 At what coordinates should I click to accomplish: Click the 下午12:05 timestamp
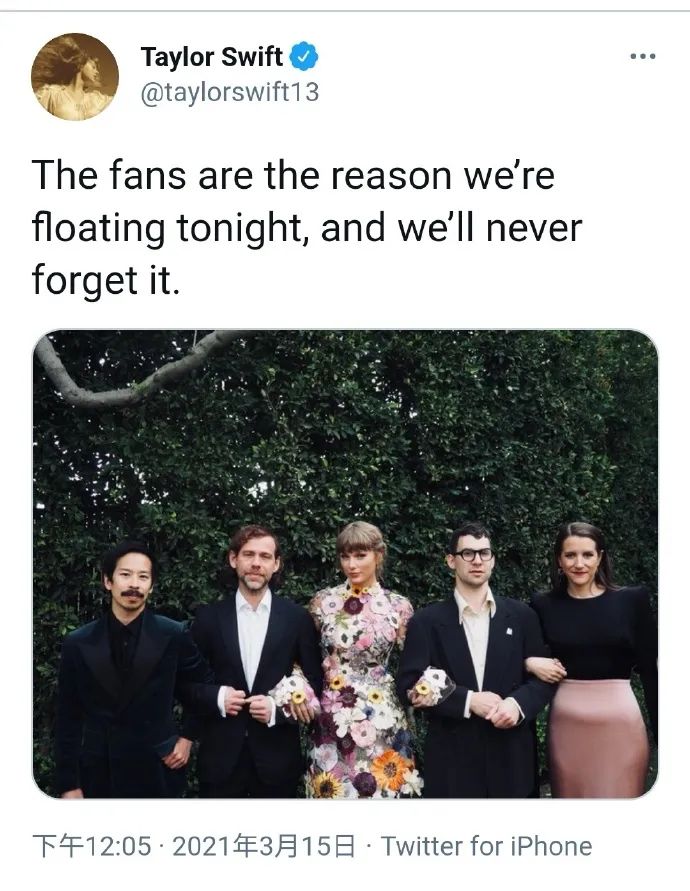pos(92,846)
